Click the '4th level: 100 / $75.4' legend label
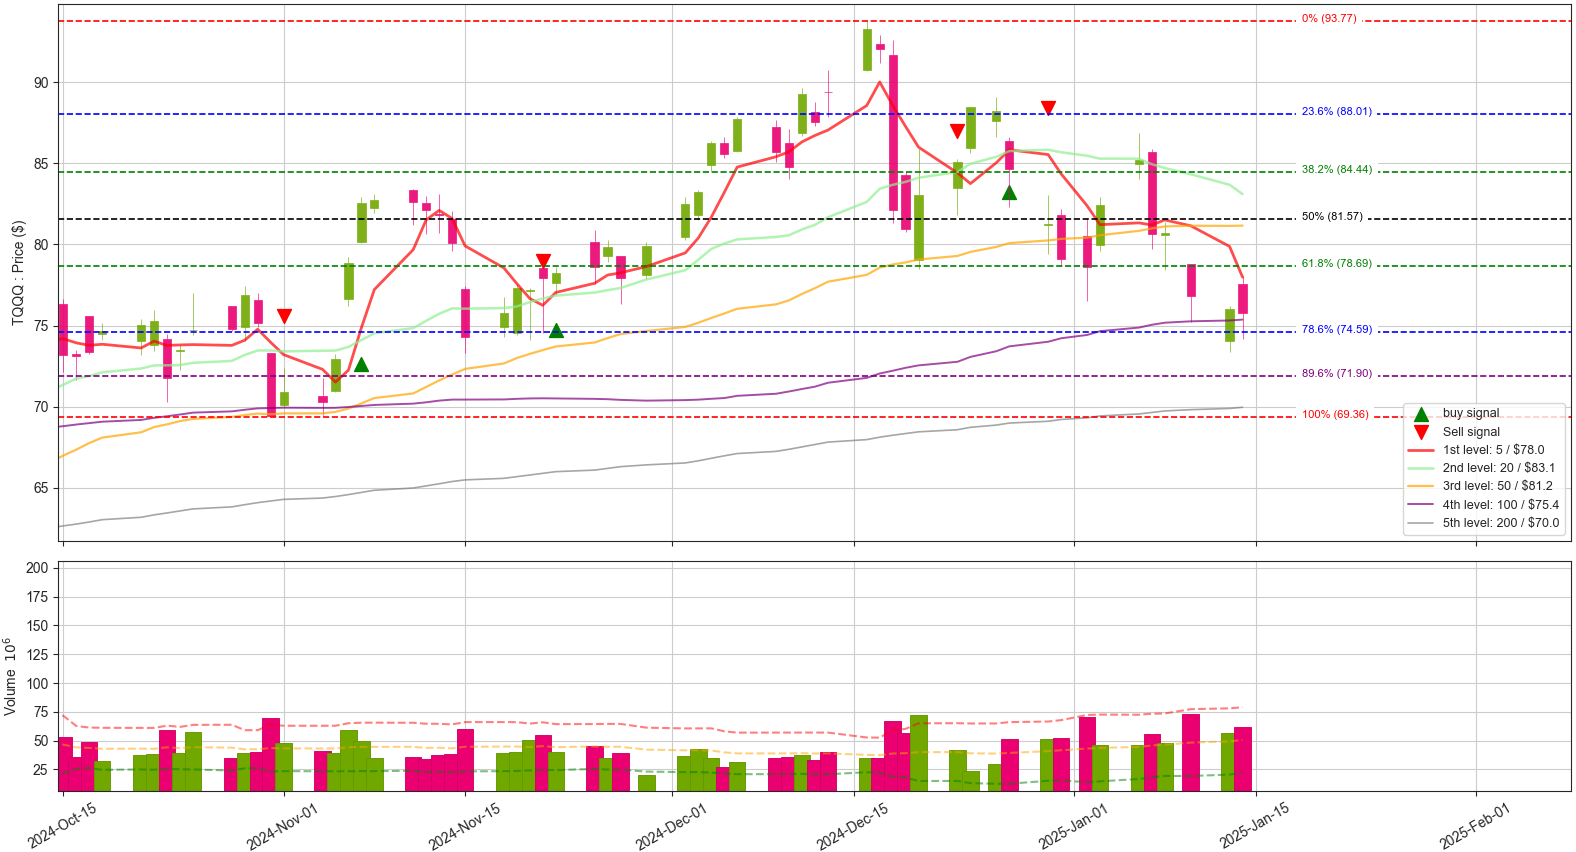The height and width of the screenshot is (852, 1576). tap(1501, 504)
